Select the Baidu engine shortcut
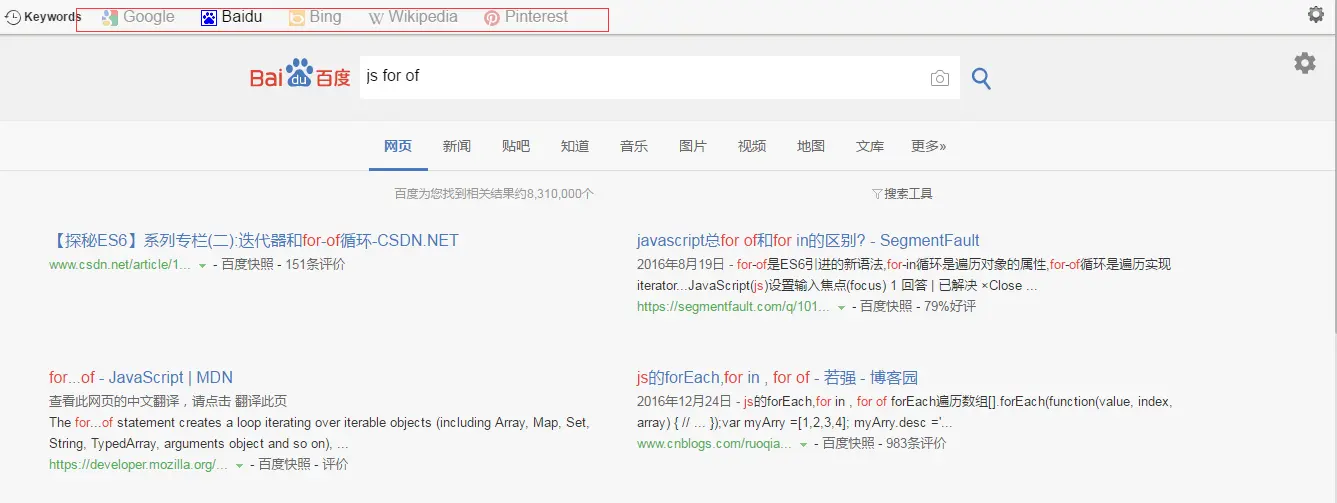 231,17
